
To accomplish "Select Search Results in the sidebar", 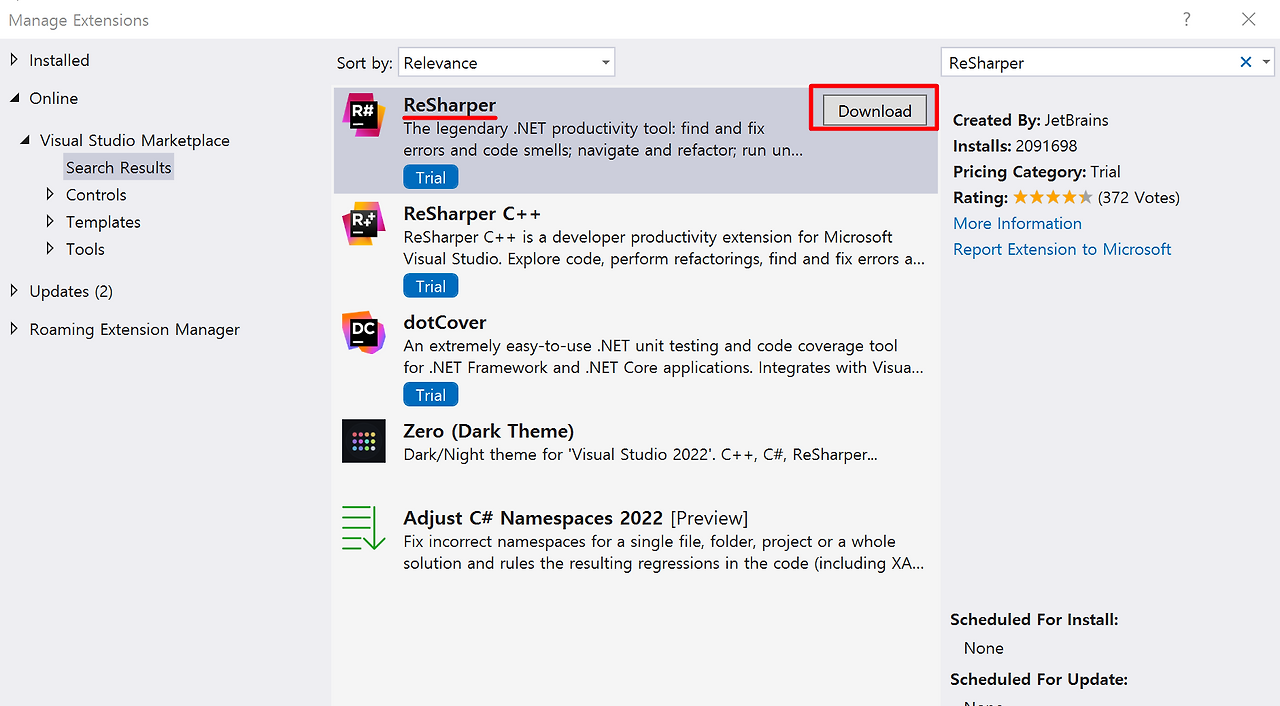I will (118, 167).
